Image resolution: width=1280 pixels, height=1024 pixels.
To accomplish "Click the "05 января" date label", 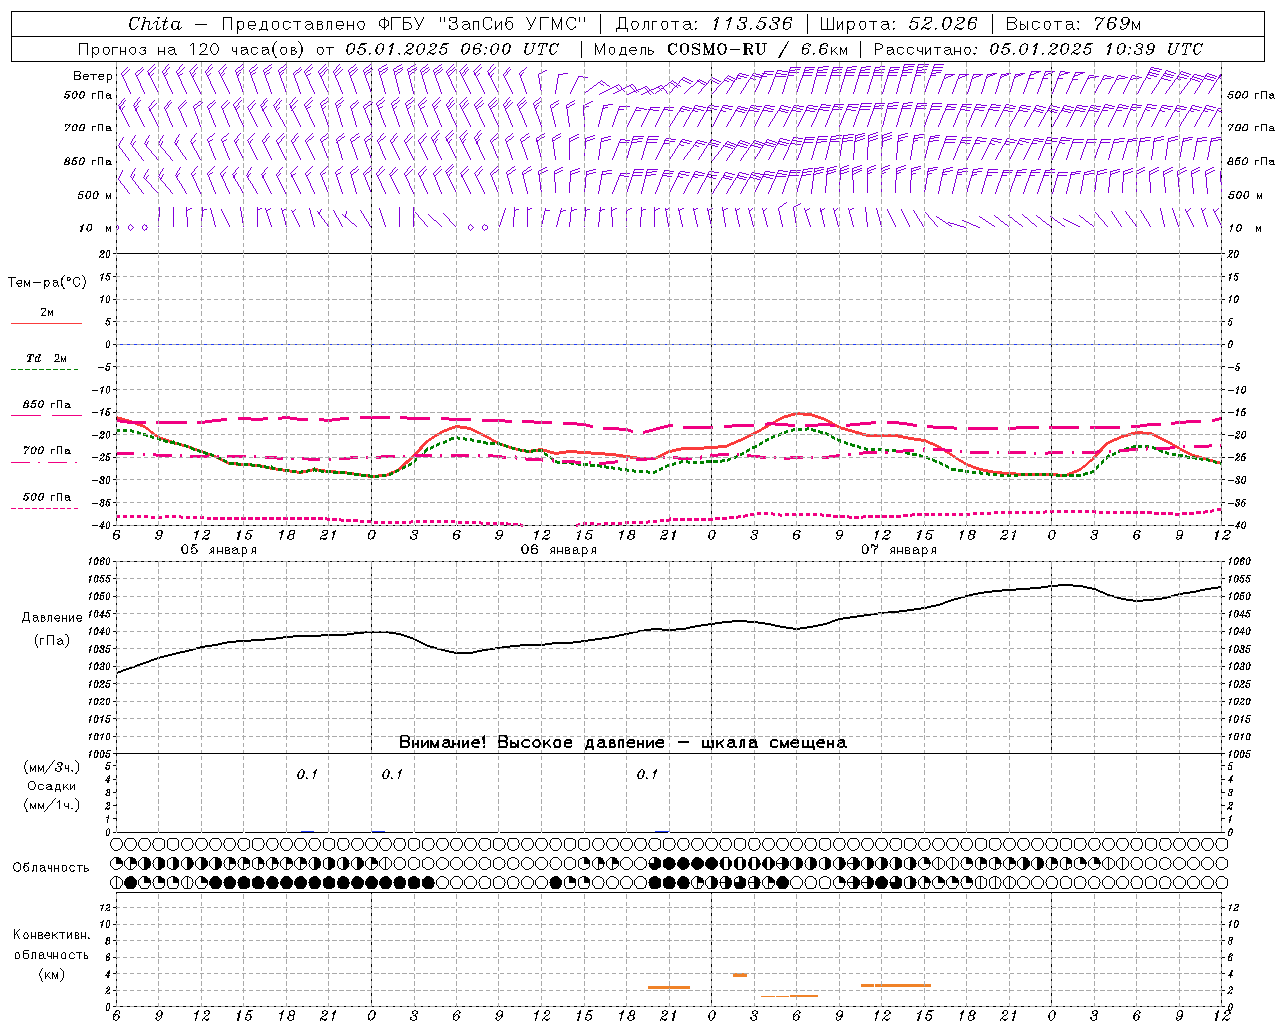I will pyautogui.click(x=218, y=550).
